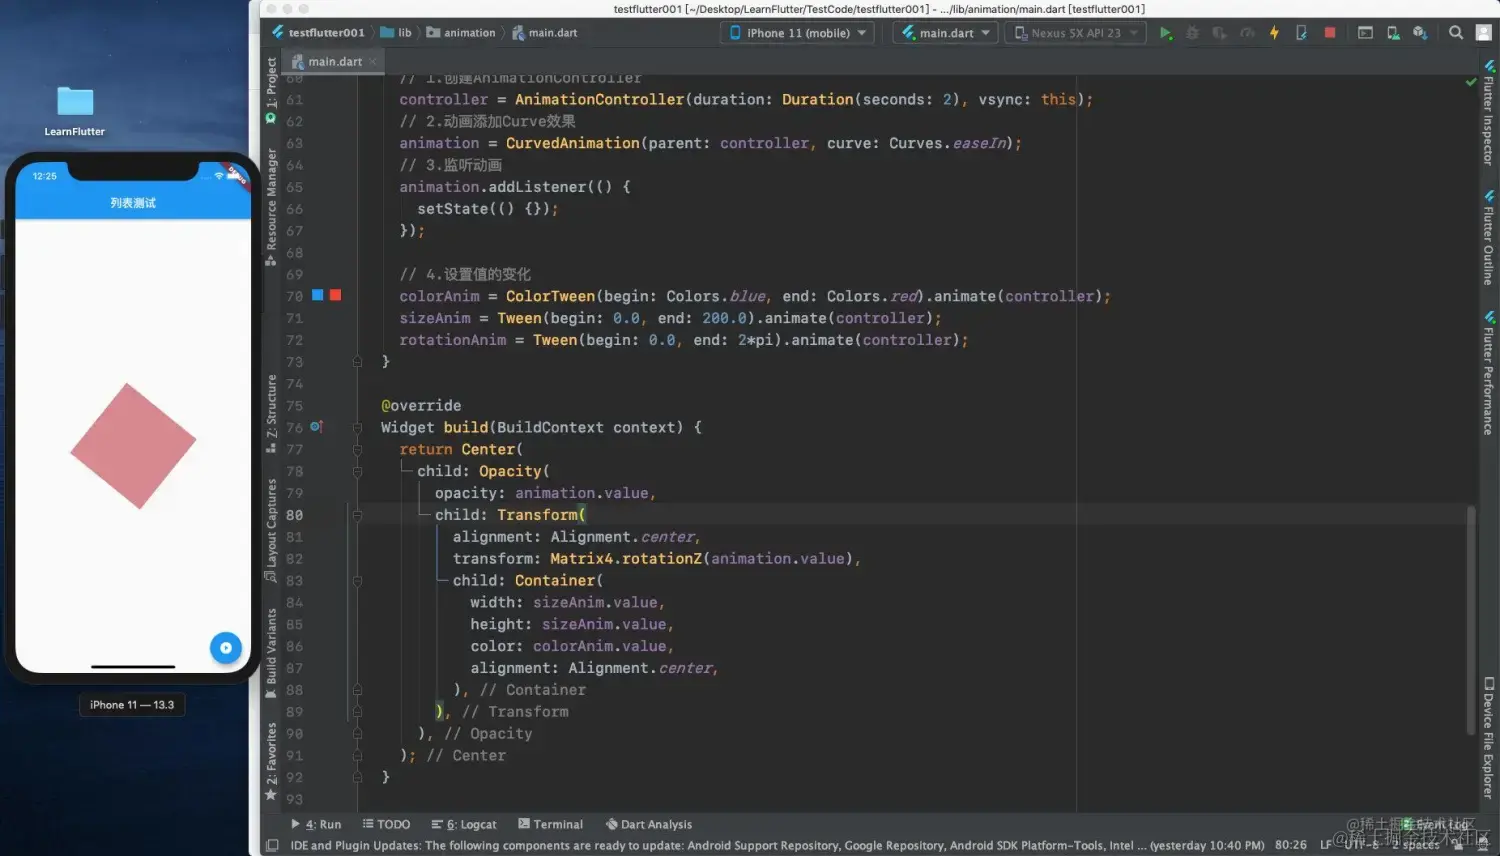Click the 80:26 cursor position indicator
This screenshot has width=1500, height=856.
[1291, 845]
